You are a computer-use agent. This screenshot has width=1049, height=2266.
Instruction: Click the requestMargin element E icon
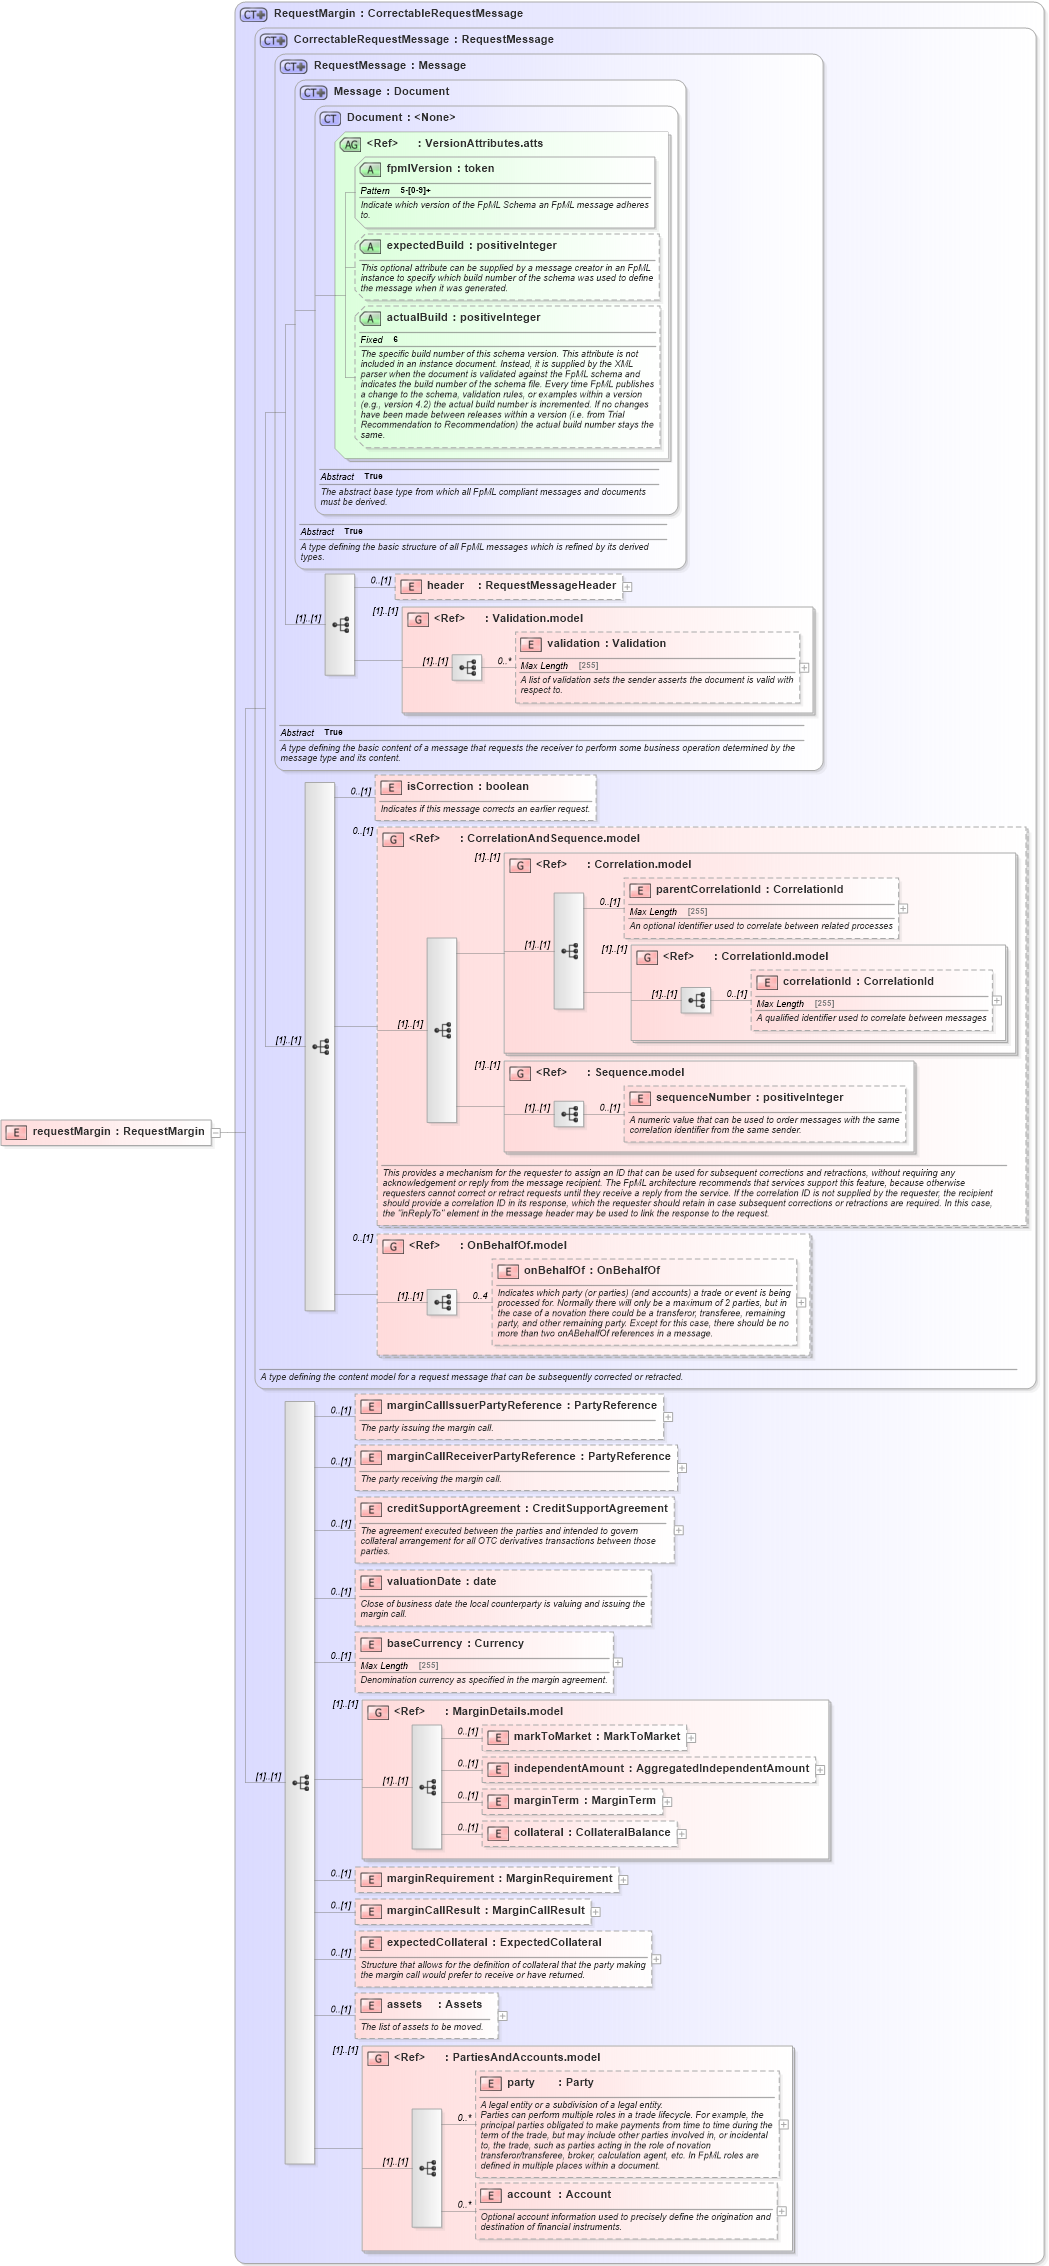tap(16, 1132)
